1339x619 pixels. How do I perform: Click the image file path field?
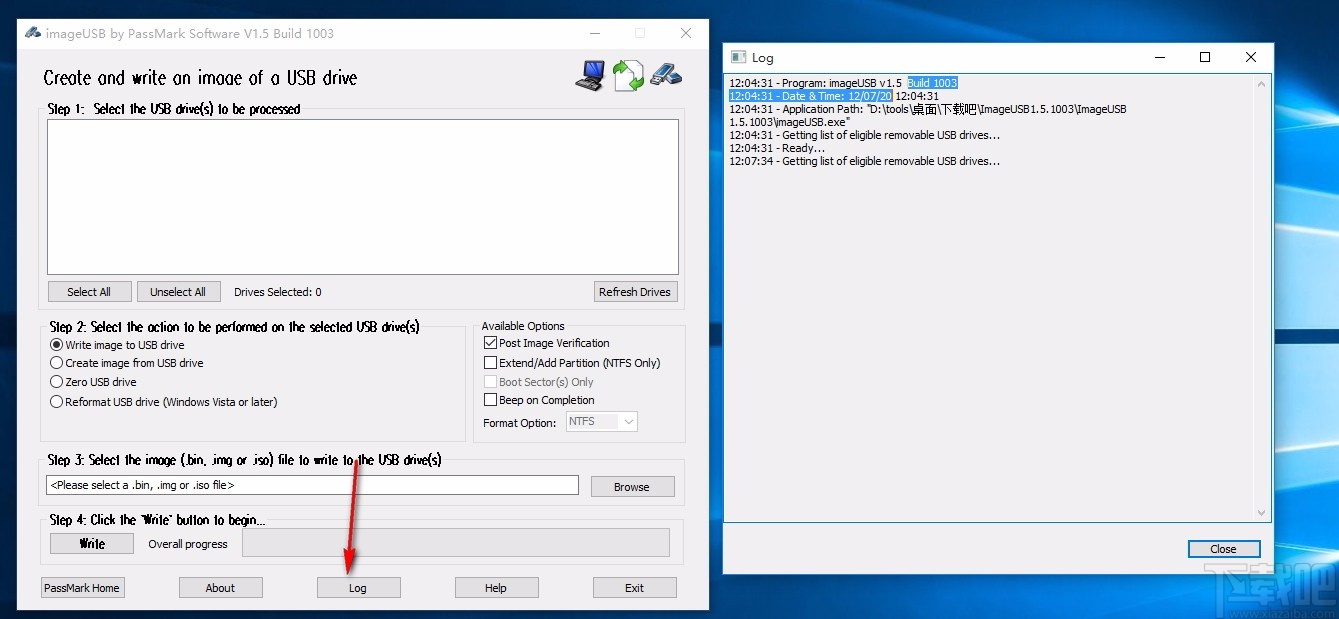pos(311,485)
